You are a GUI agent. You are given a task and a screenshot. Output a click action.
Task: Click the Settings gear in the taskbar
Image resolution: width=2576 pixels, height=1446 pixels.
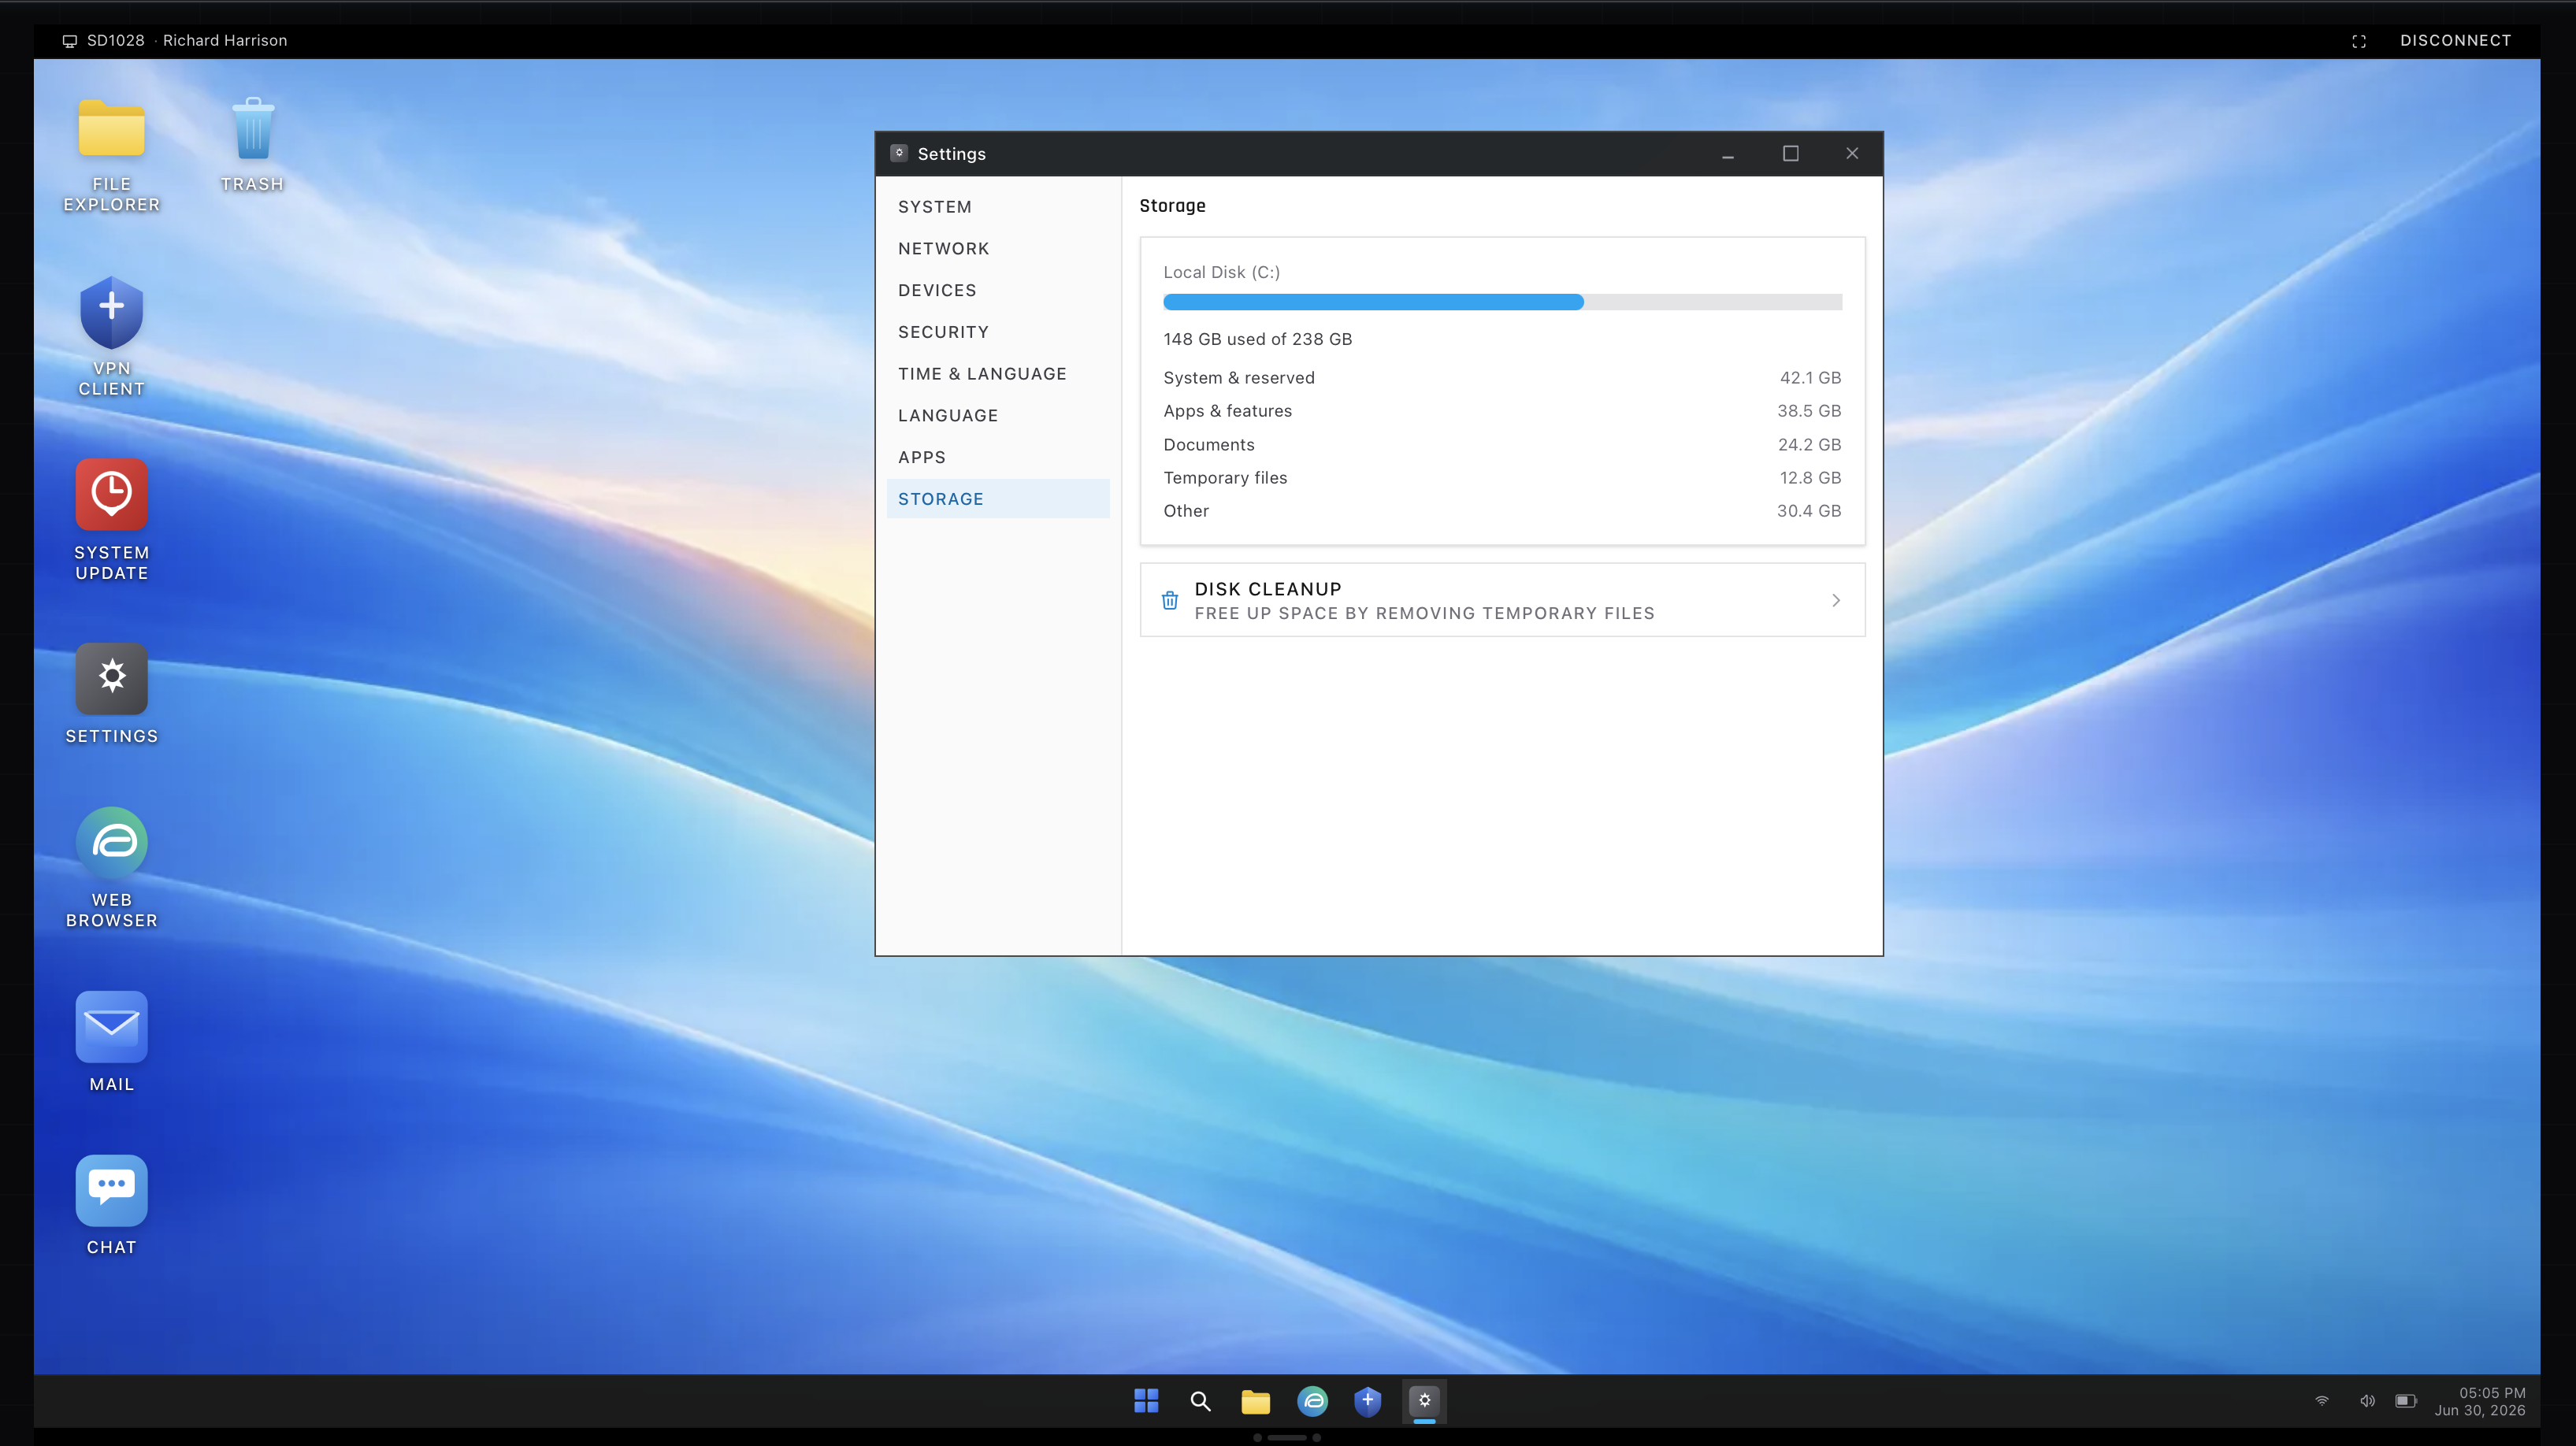coord(1424,1401)
